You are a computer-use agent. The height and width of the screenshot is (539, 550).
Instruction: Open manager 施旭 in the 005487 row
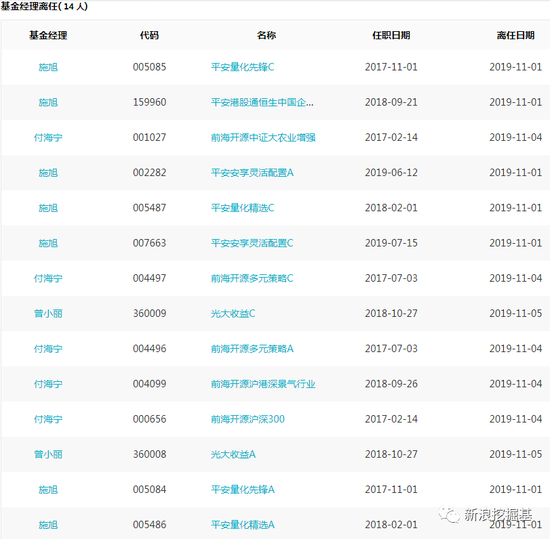tap(48, 208)
